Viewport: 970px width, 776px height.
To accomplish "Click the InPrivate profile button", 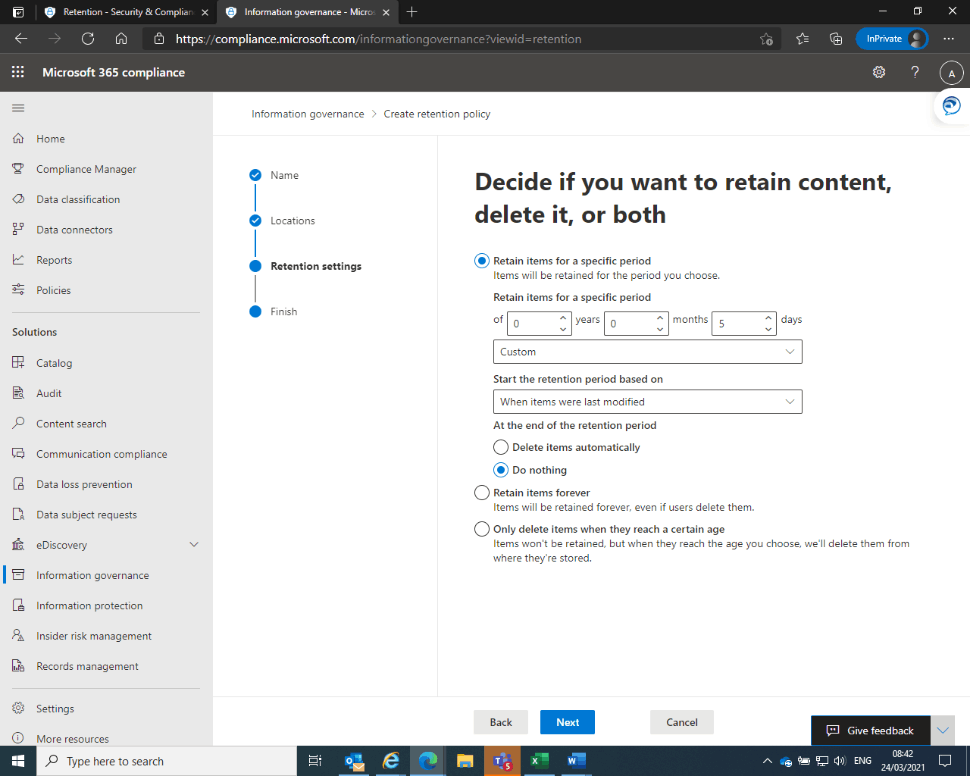I will coord(891,39).
